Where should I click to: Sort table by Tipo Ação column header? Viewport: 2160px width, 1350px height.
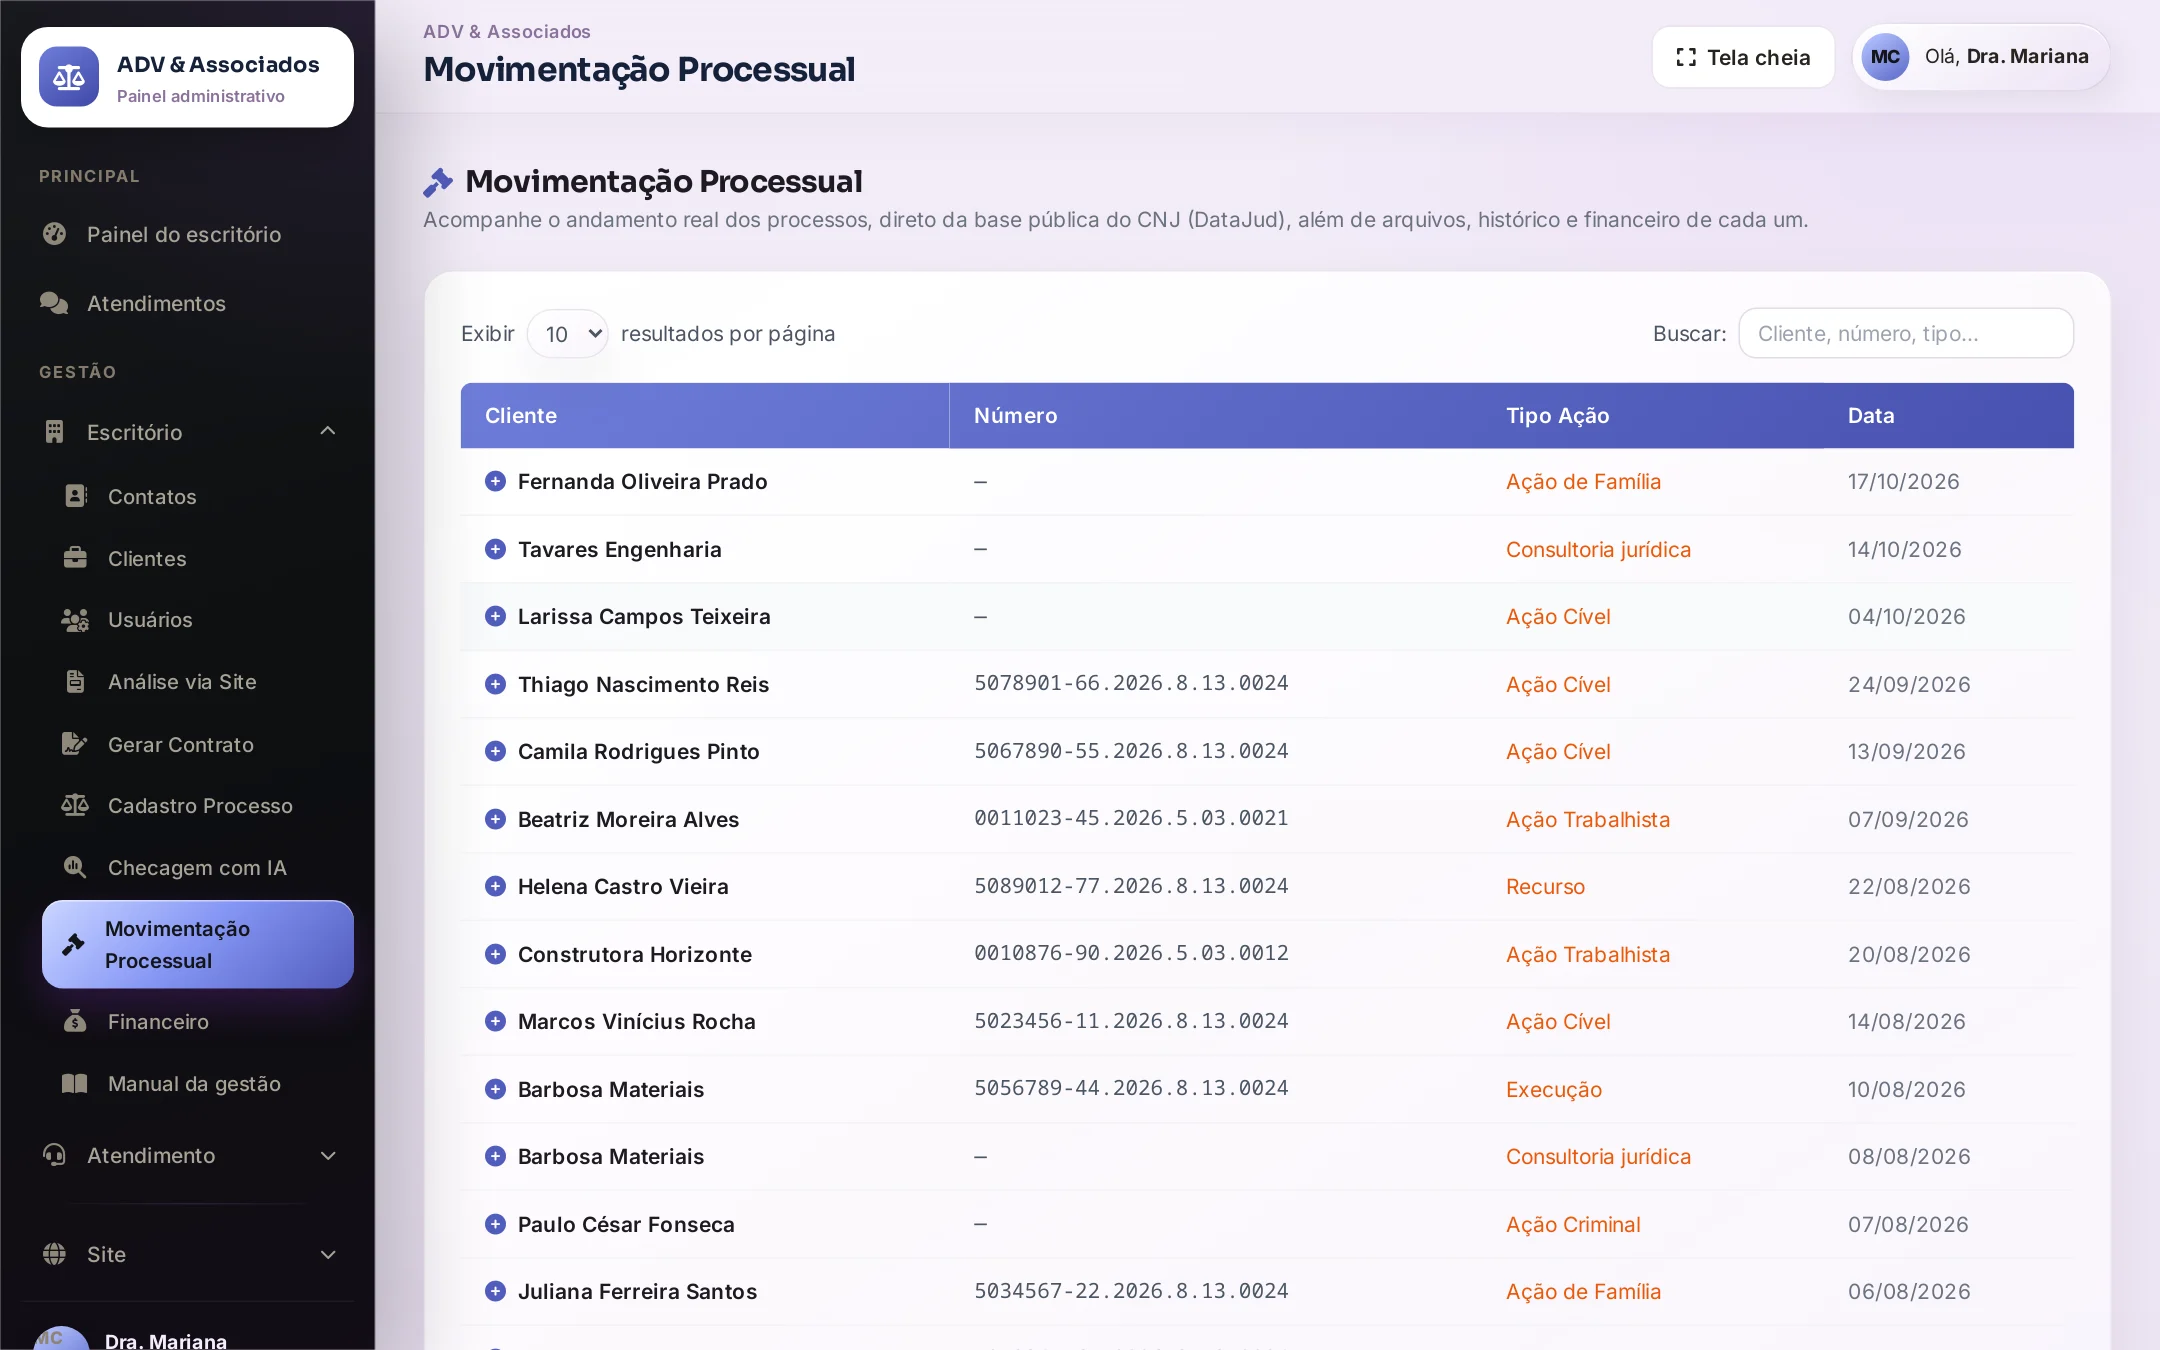coord(1652,415)
